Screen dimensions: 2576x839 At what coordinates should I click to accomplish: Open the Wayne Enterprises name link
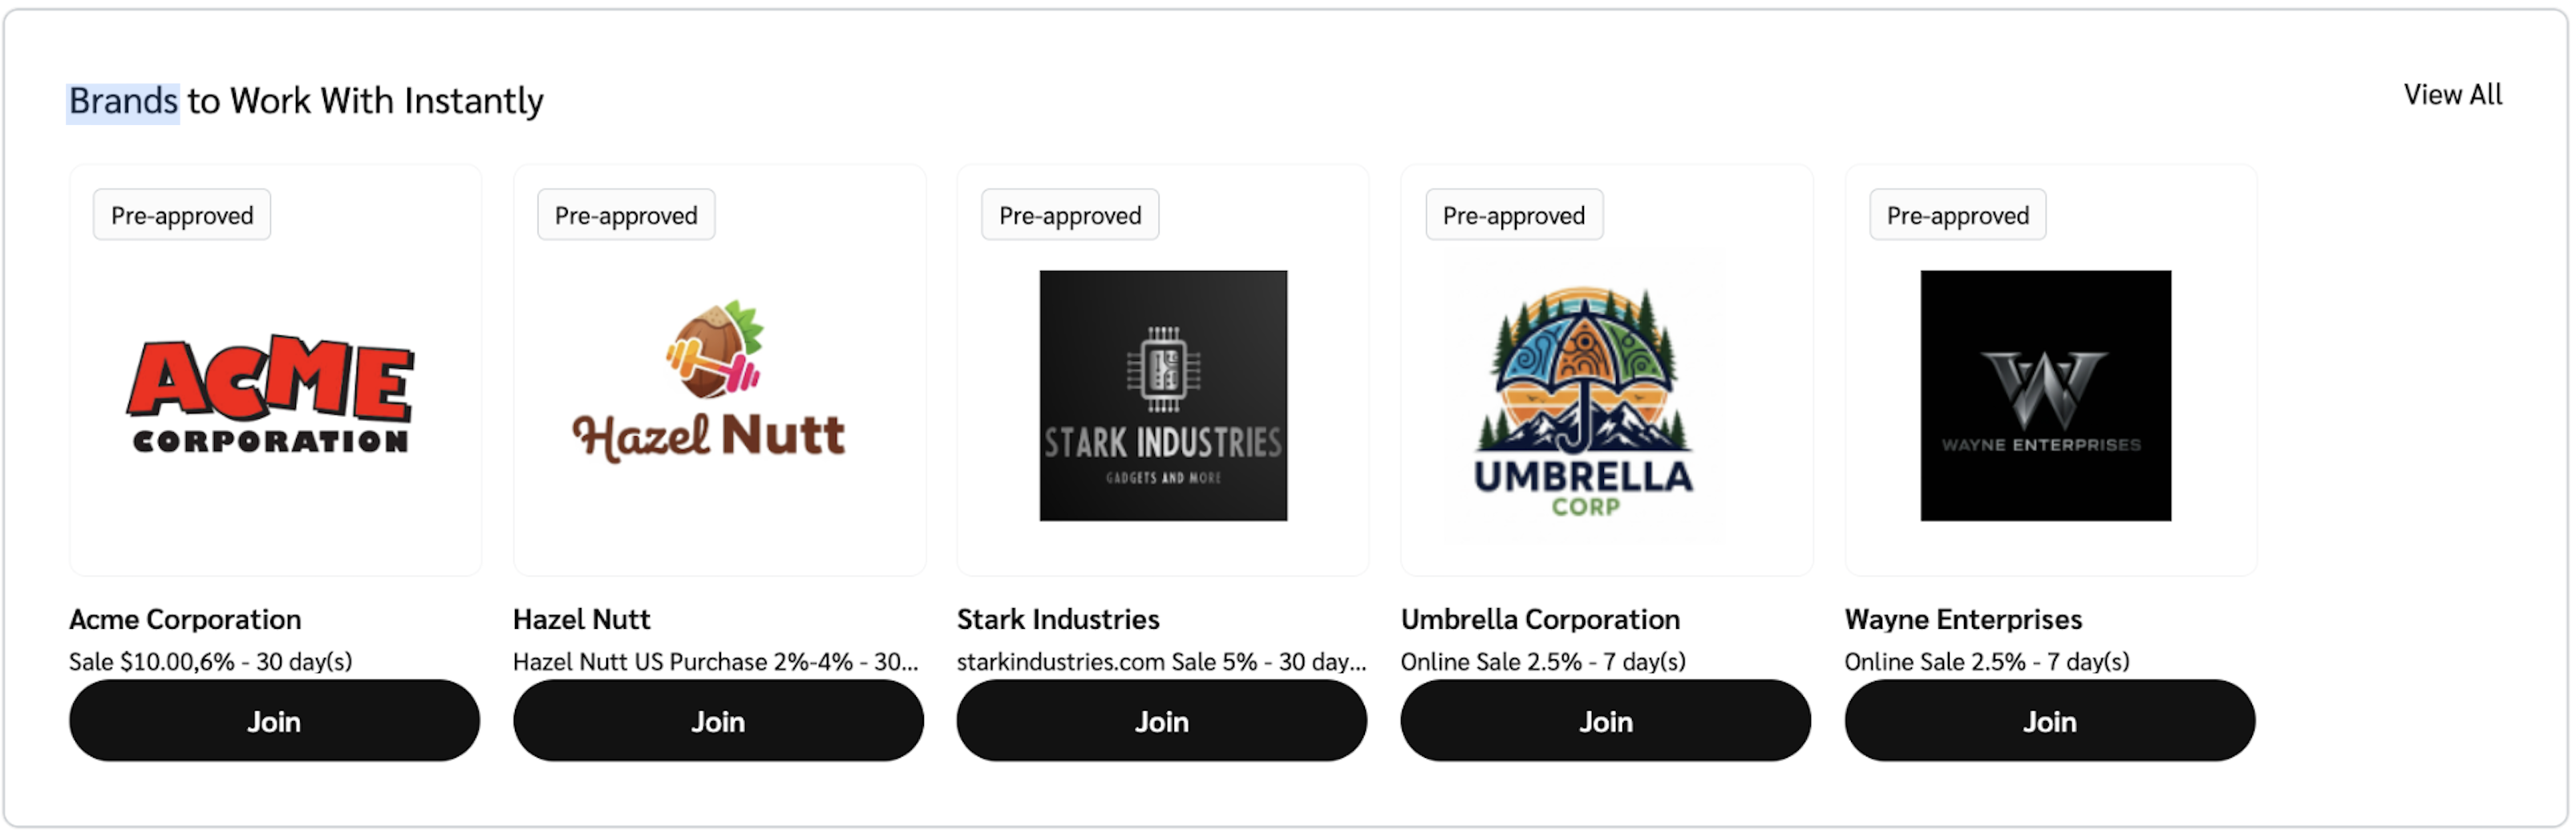1963,620
